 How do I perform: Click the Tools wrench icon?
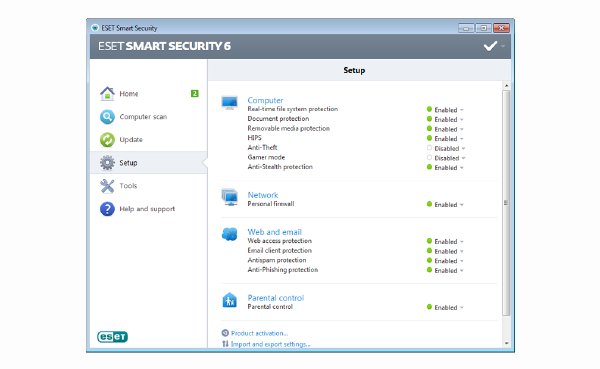(x=107, y=186)
